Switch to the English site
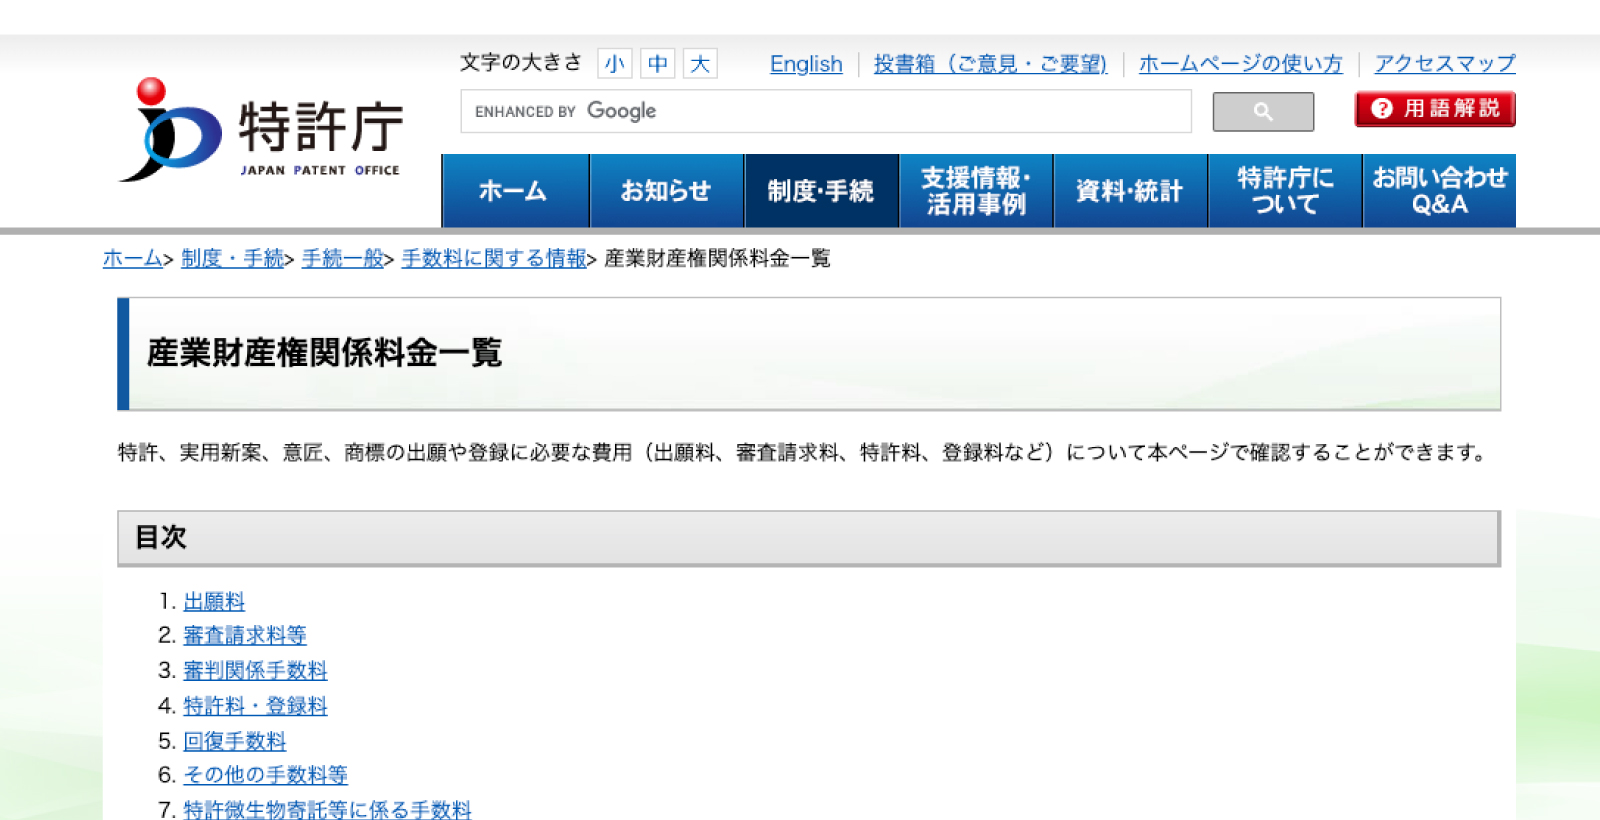1600x820 pixels. coord(806,64)
